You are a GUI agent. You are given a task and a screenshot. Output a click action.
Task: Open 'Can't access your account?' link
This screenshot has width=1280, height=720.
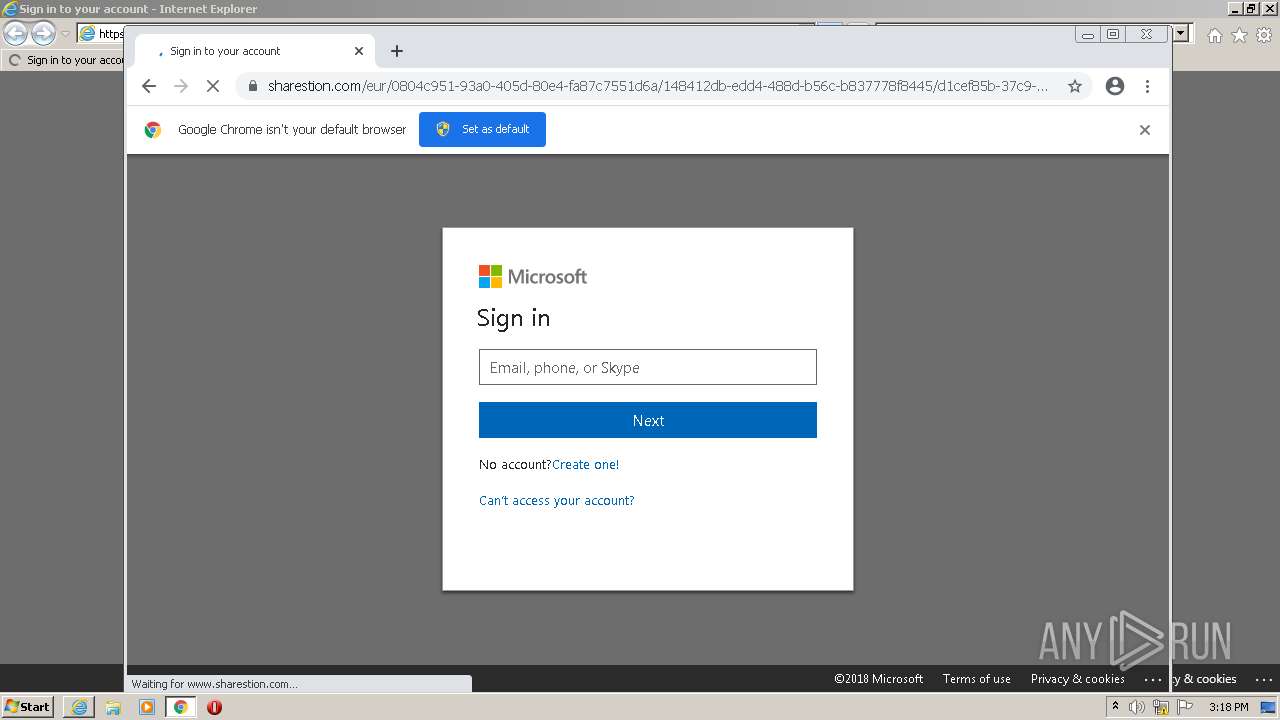tap(557, 500)
